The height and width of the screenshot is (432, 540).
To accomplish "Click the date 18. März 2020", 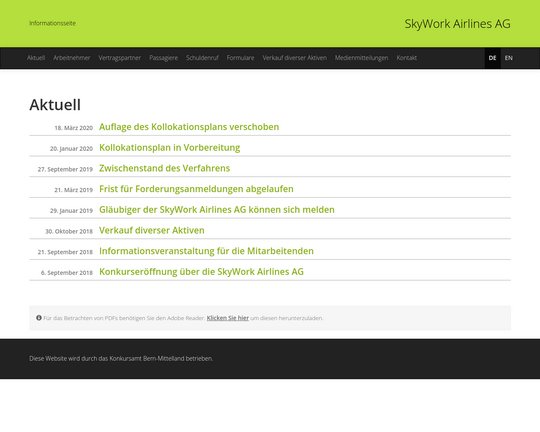I will coord(74,128).
